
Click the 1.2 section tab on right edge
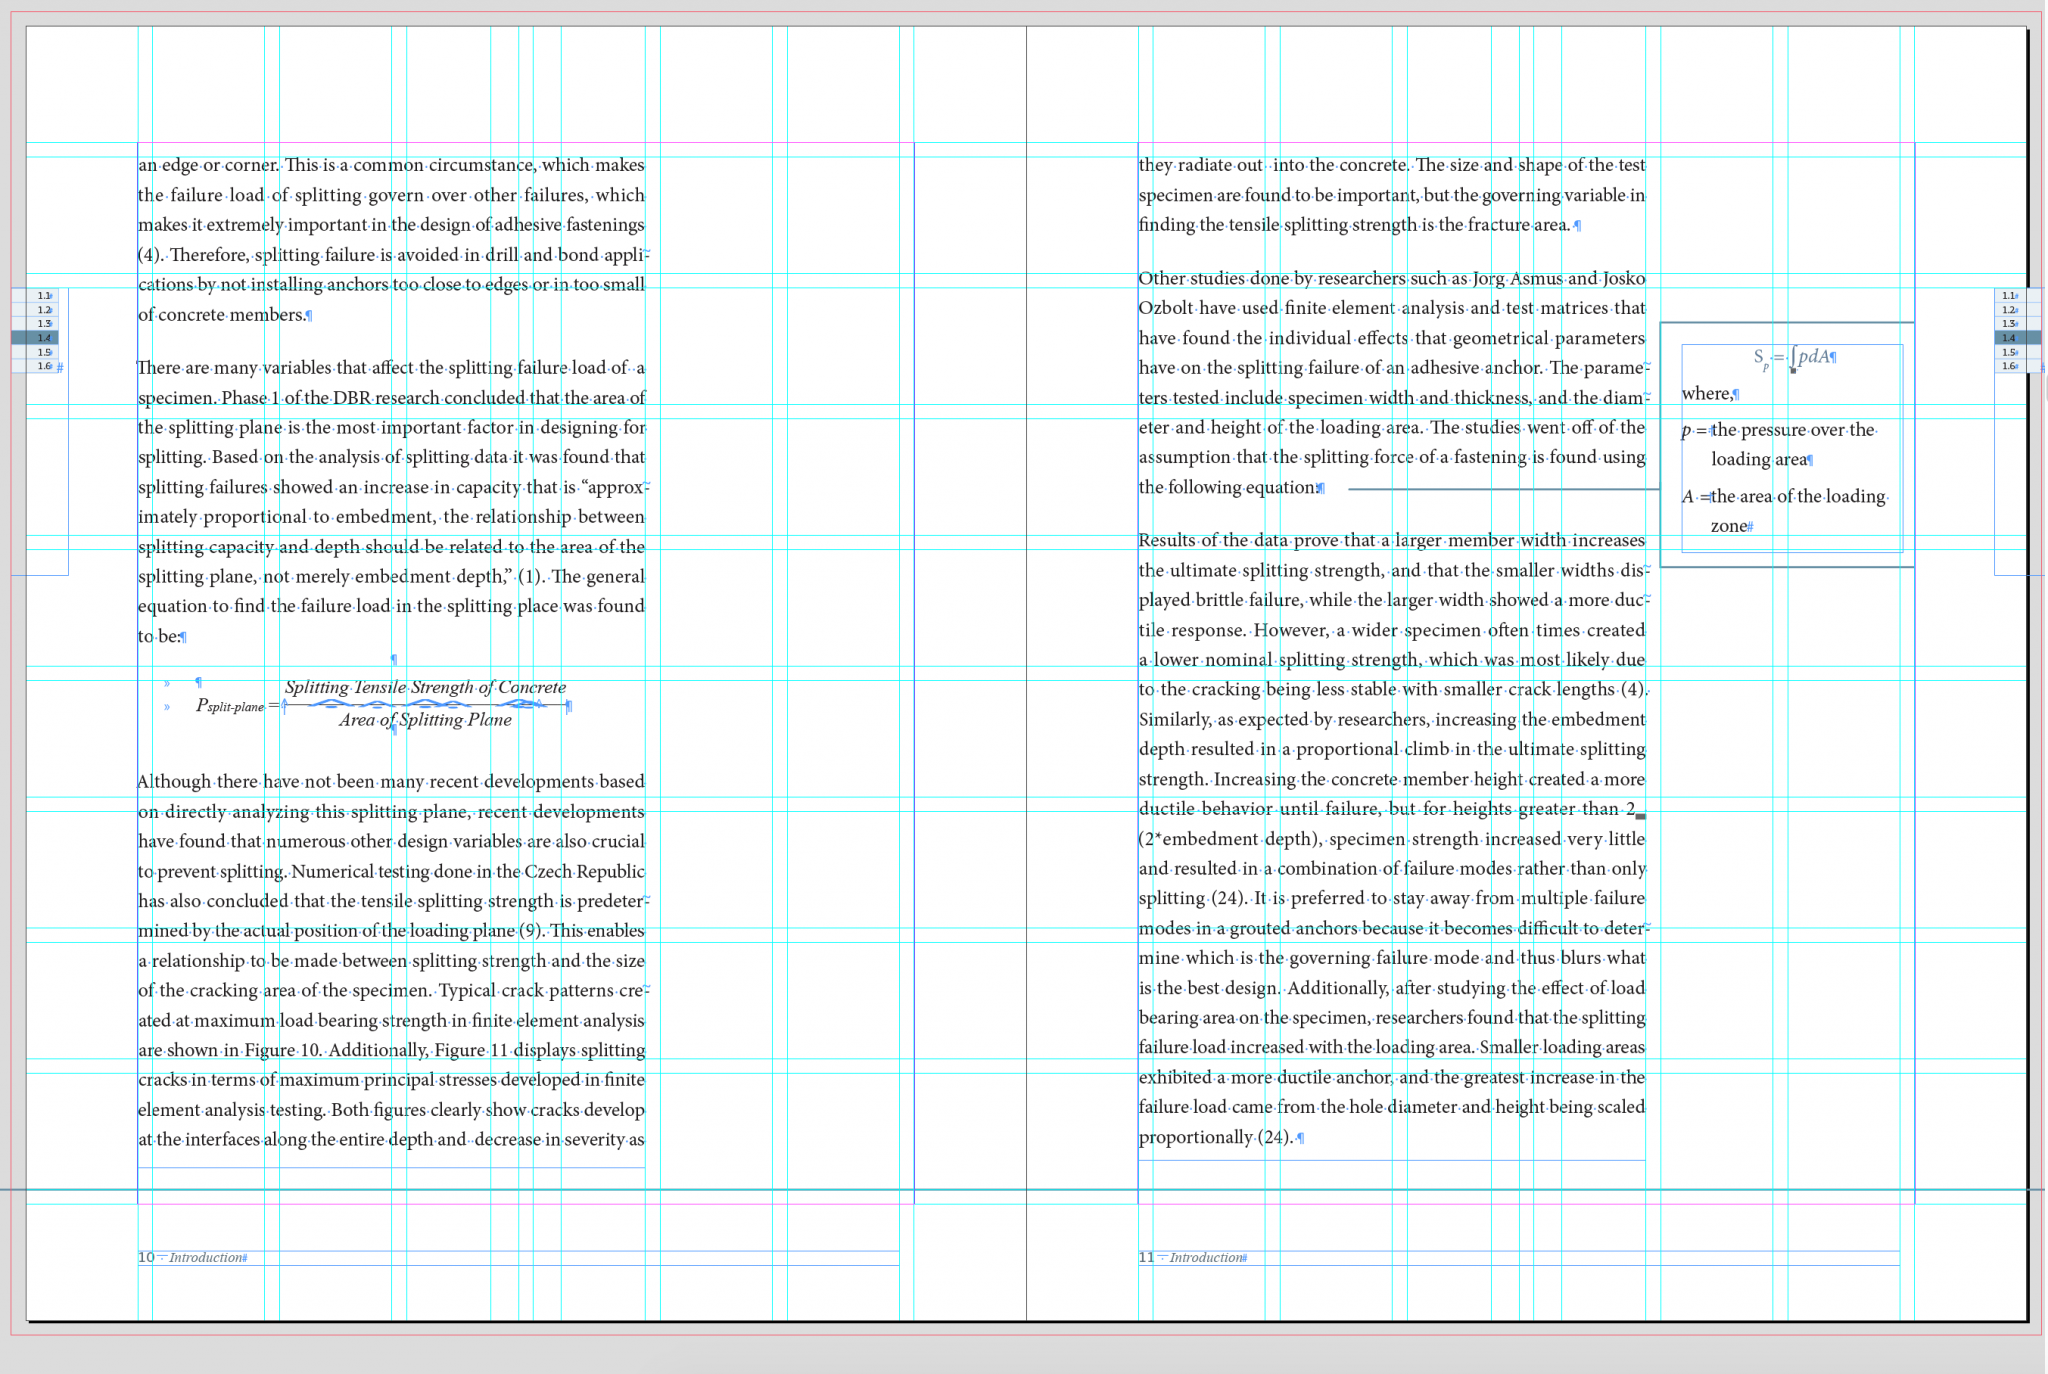point(2008,310)
